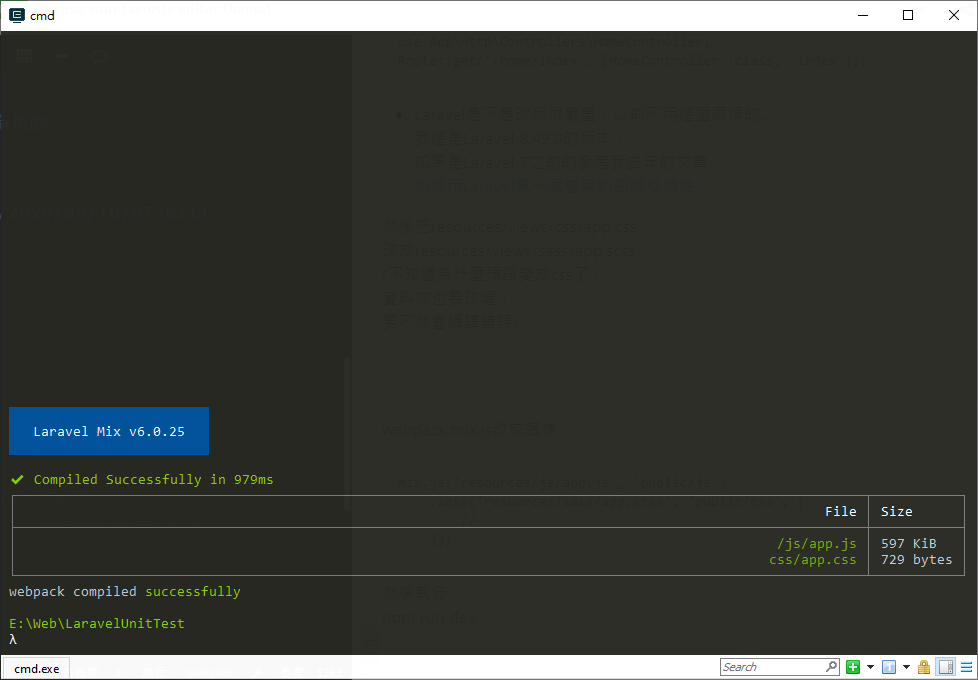Viewport: 978px width, 680px height.
Task: Click the /js/app.js file entry
Action: coord(816,543)
